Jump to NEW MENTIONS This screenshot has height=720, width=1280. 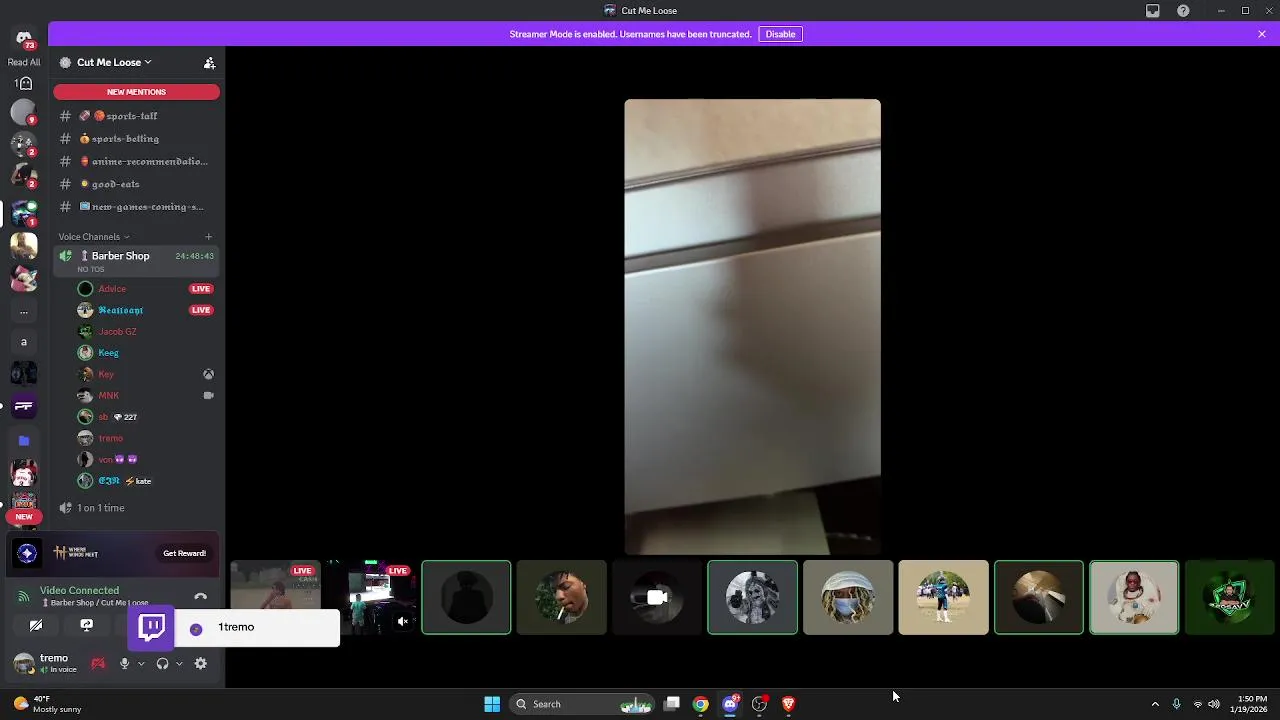coord(136,92)
